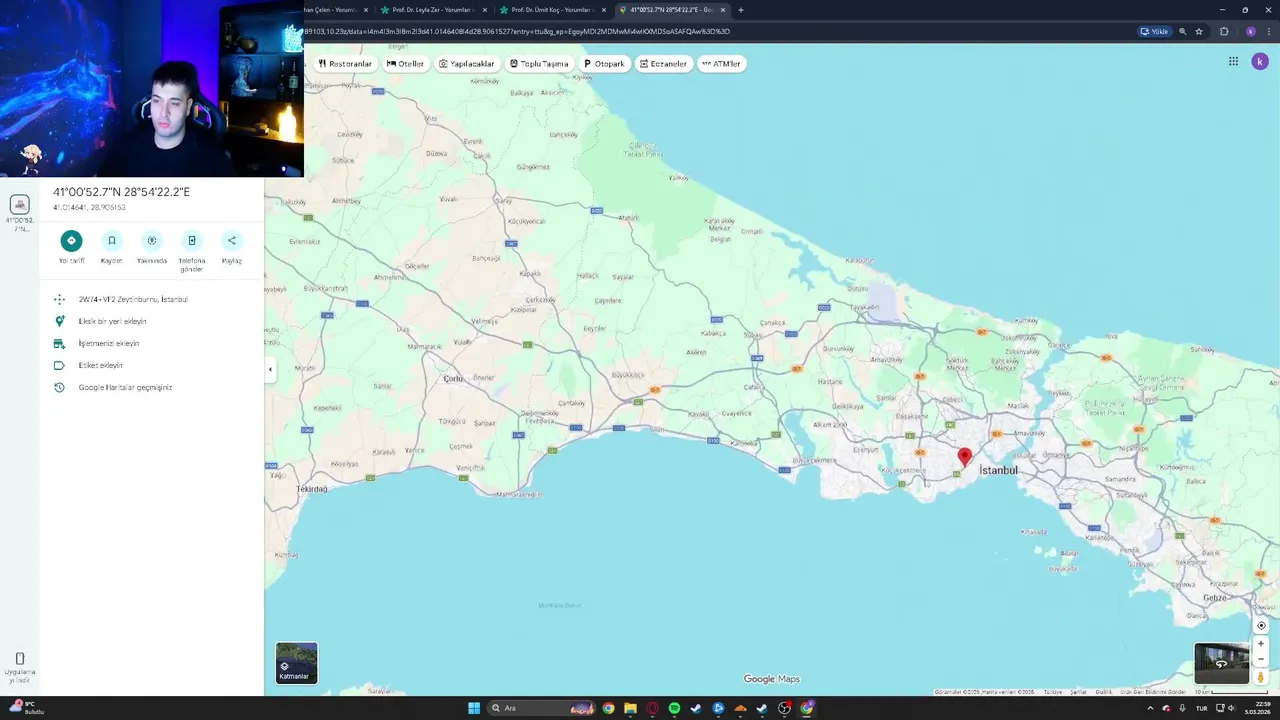Select the ATM'ler filter chip

721,63
